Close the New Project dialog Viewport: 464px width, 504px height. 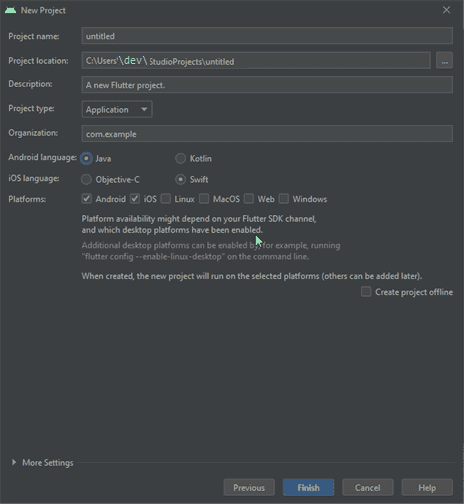[446, 10]
